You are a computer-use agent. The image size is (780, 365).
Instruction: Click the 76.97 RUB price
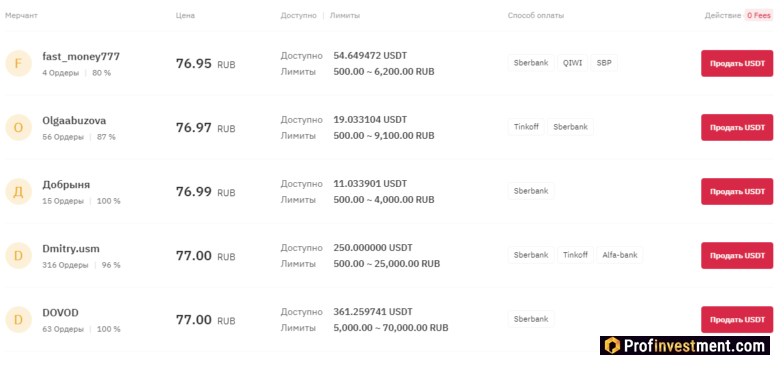[x=205, y=128]
